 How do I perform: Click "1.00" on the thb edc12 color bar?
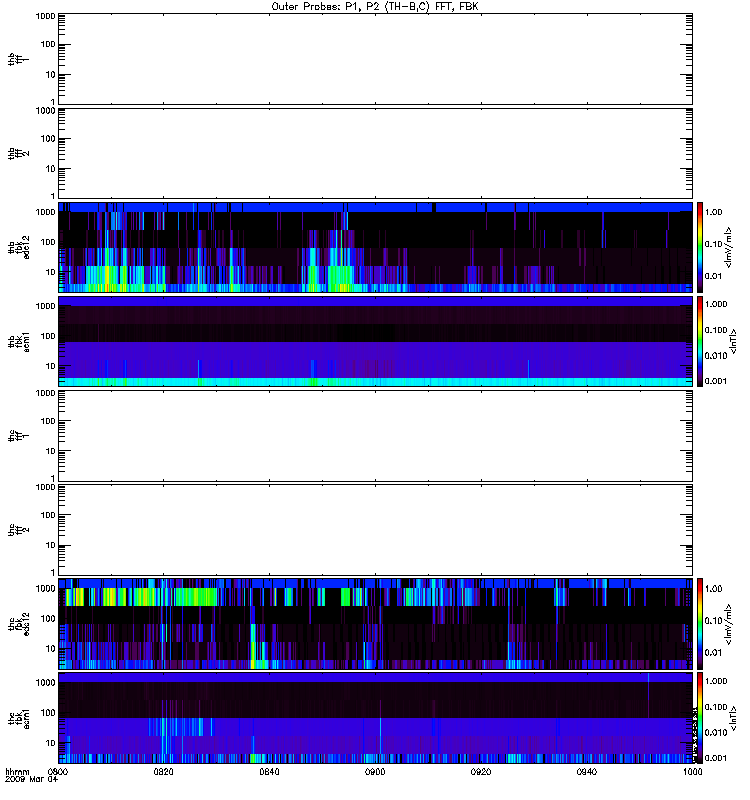[714, 212]
